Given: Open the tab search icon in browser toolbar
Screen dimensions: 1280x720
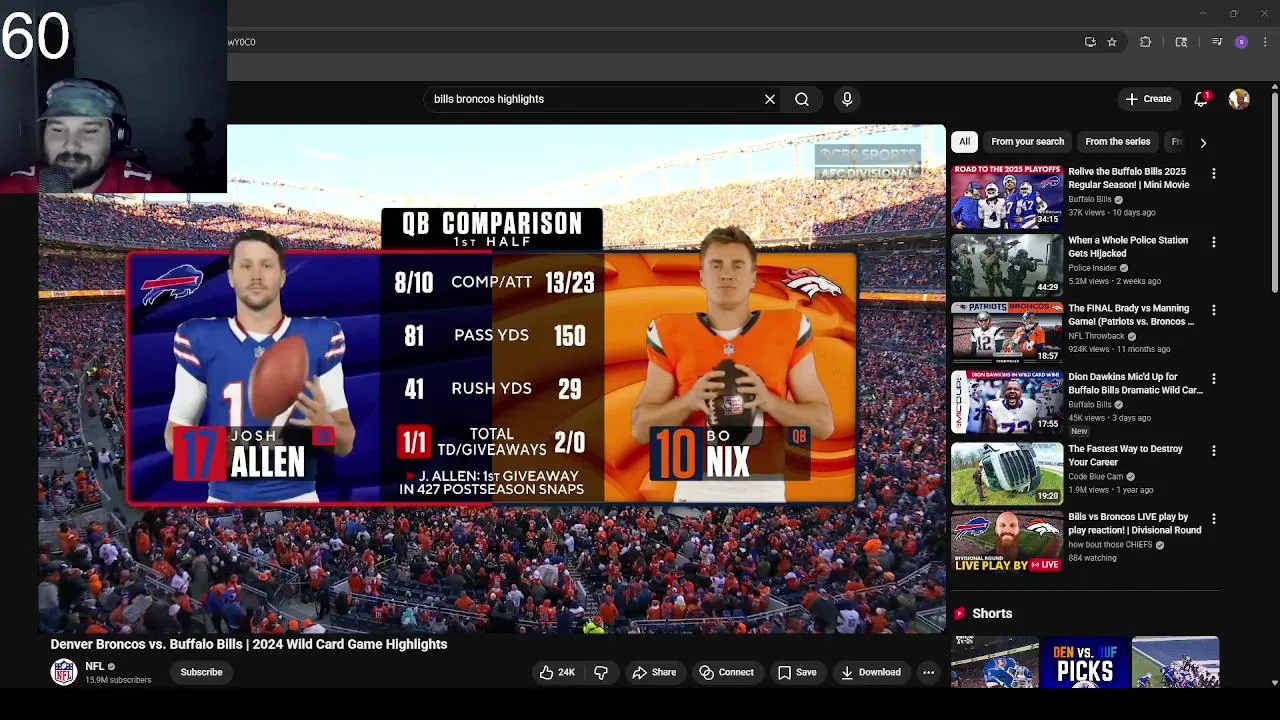Looking at the screenshot, I should (x=1181, y=42).
